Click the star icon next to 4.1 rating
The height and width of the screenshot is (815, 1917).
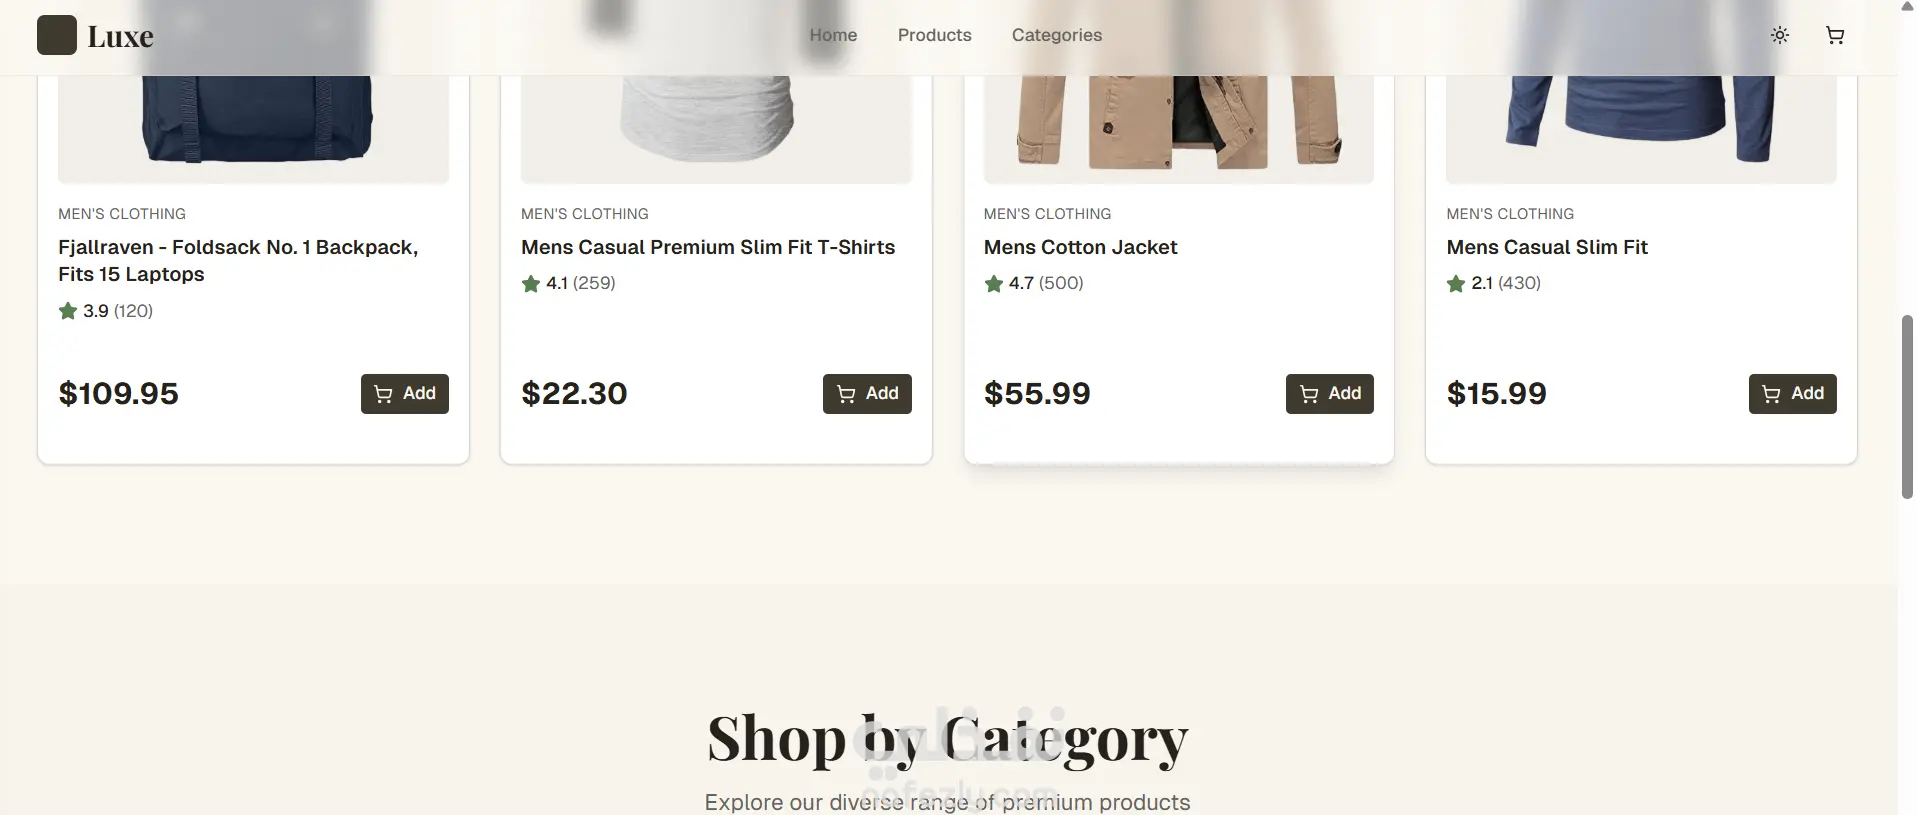tap(531, 284)
